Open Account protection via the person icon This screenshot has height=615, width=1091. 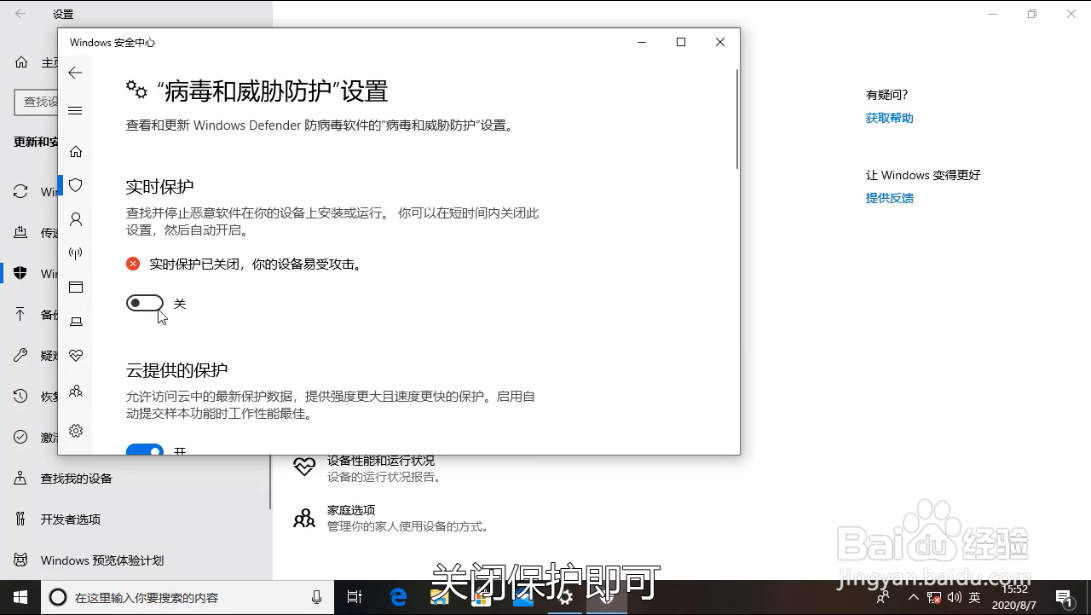click(x=76, y=219)
